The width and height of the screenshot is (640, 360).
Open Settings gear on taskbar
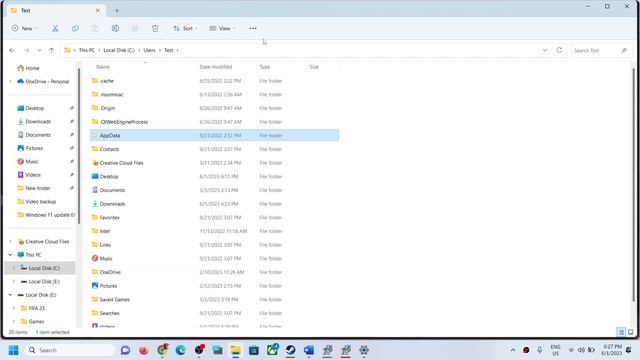point(364,350)
